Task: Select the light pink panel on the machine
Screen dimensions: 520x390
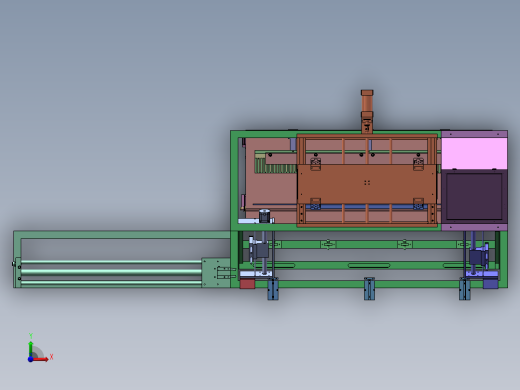Action: click(x=474, y=154)
